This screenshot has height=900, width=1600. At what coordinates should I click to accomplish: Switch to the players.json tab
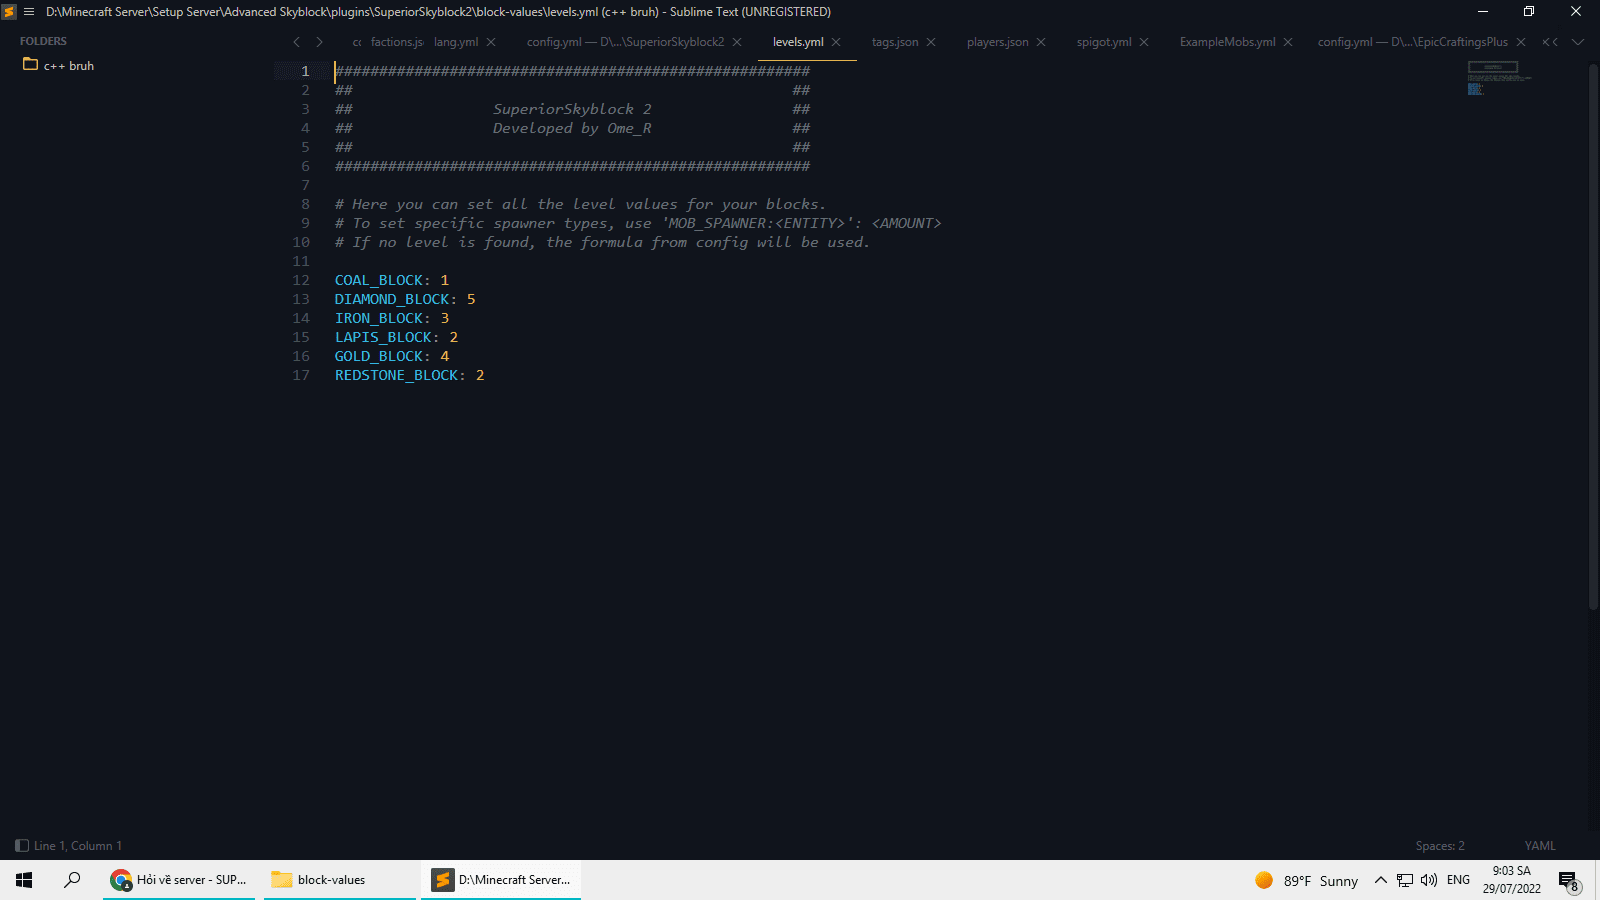click(997, 42)
